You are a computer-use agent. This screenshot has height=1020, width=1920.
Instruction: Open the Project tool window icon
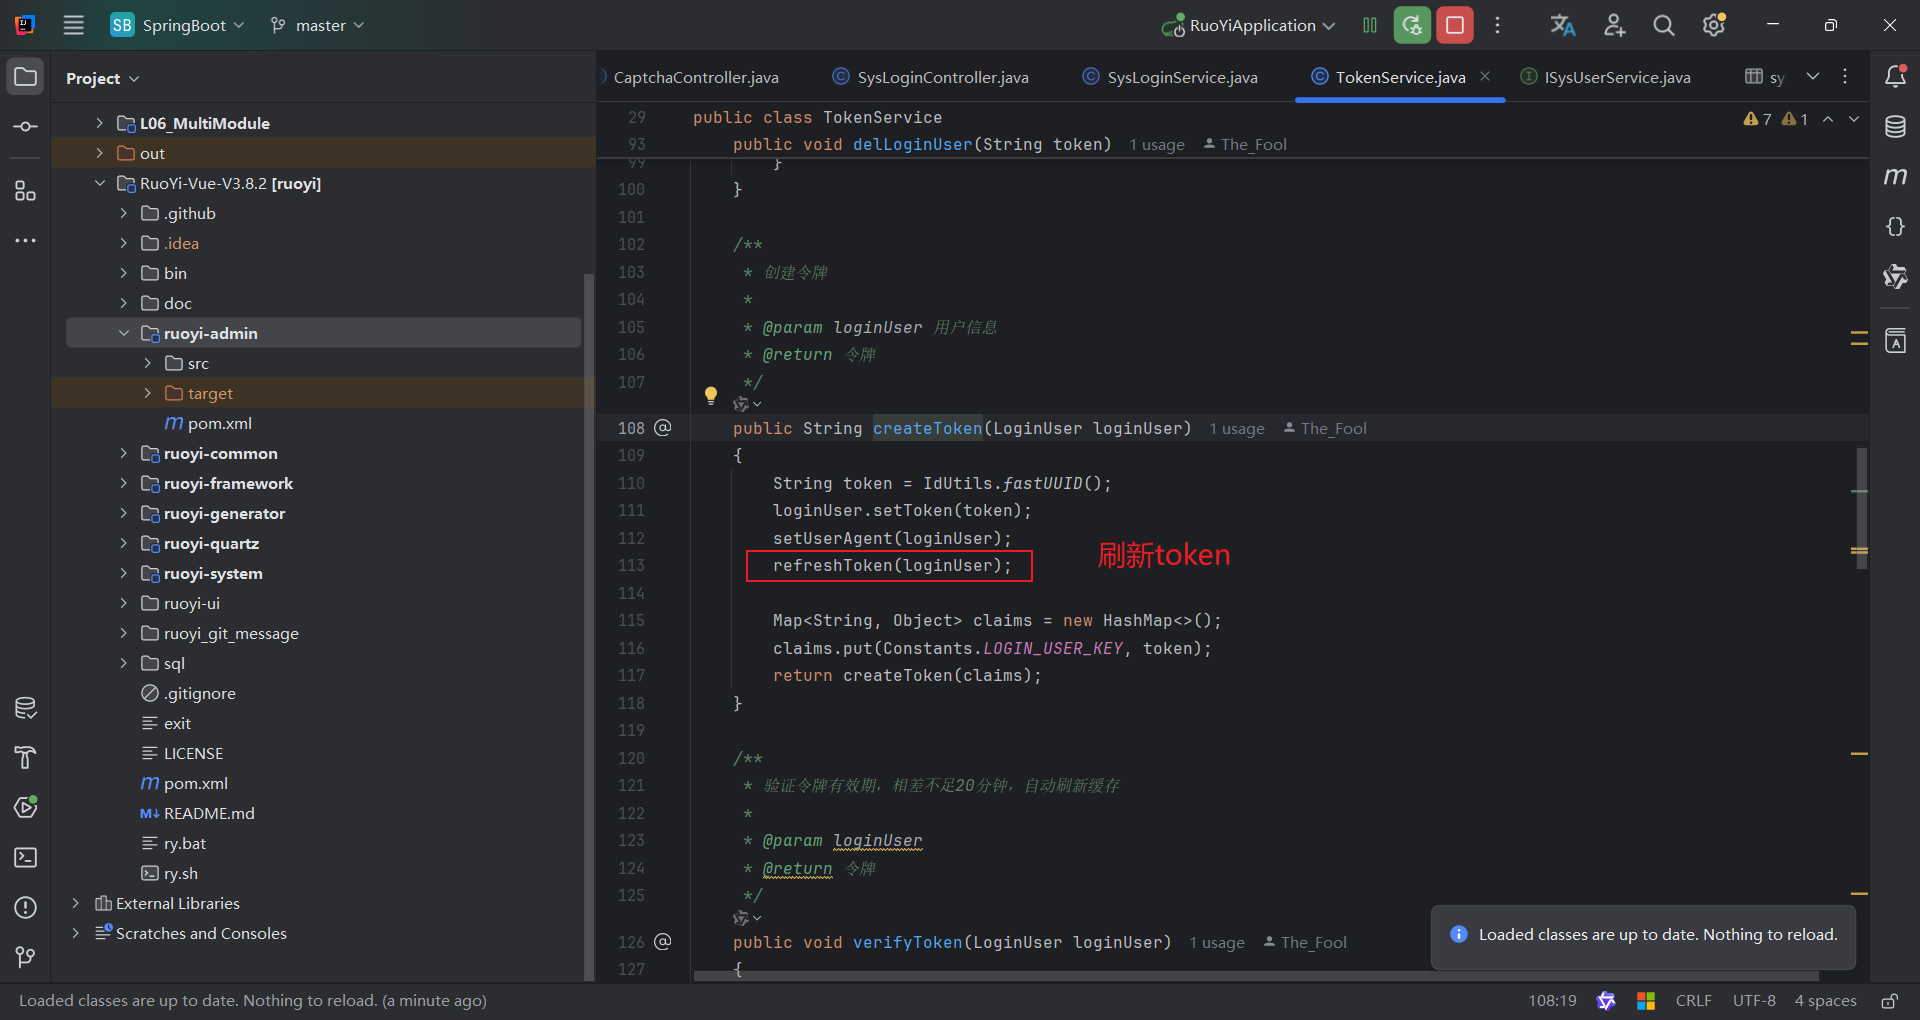26,77
